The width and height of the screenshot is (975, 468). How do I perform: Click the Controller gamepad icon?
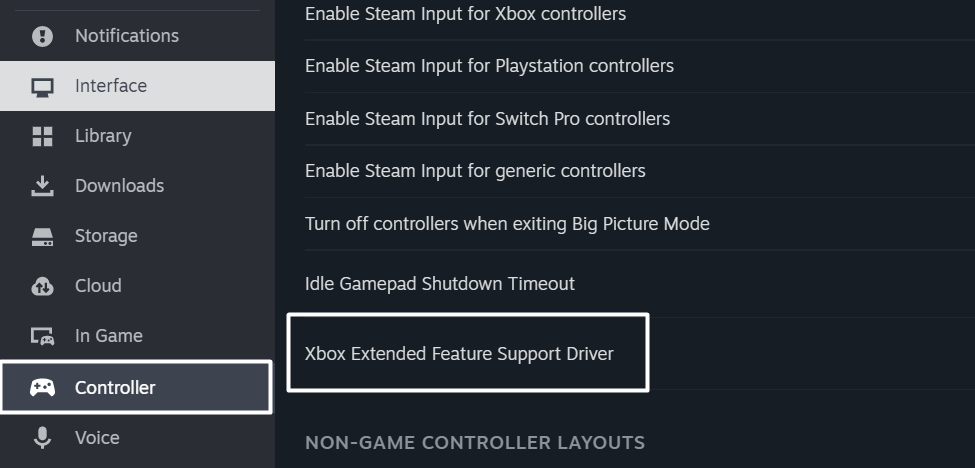[x=42, y=387]
